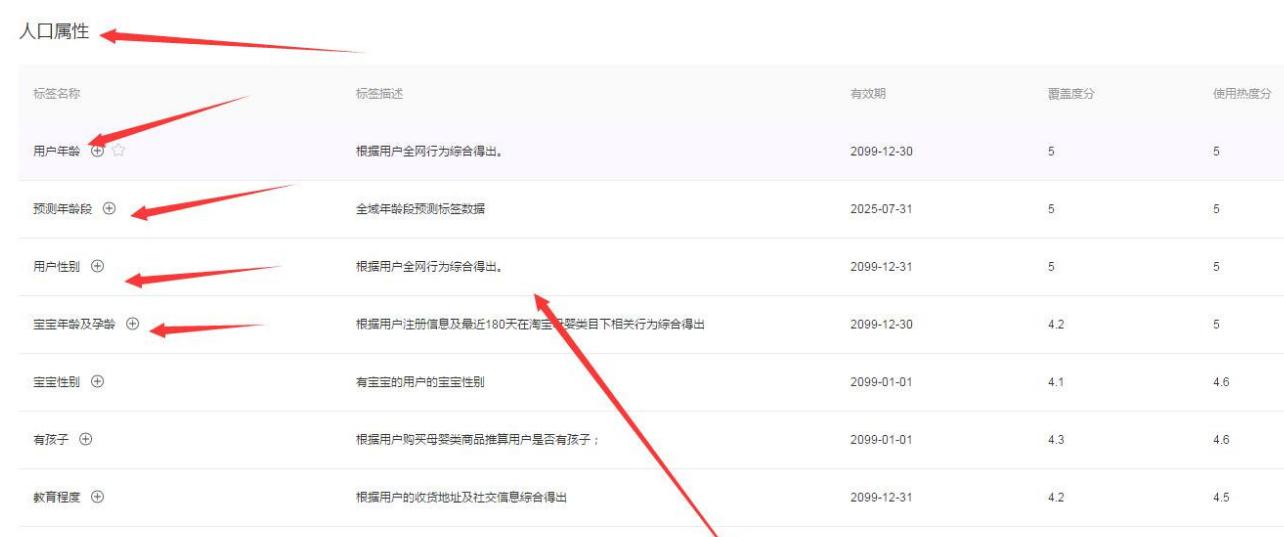Click 用户年龄 row date 2099-12-30

881,152
